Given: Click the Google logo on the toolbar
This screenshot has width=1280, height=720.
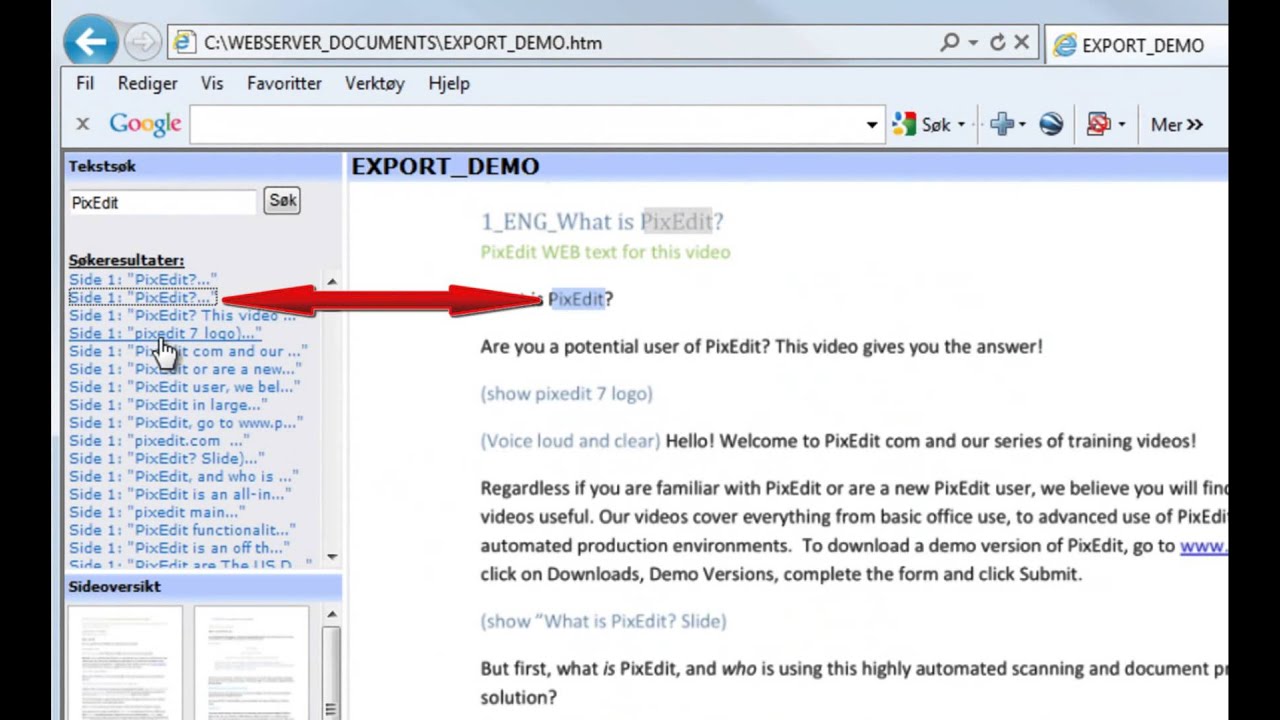Looking at the screenshot, I should pyautogui.click(x=145, y=124).
